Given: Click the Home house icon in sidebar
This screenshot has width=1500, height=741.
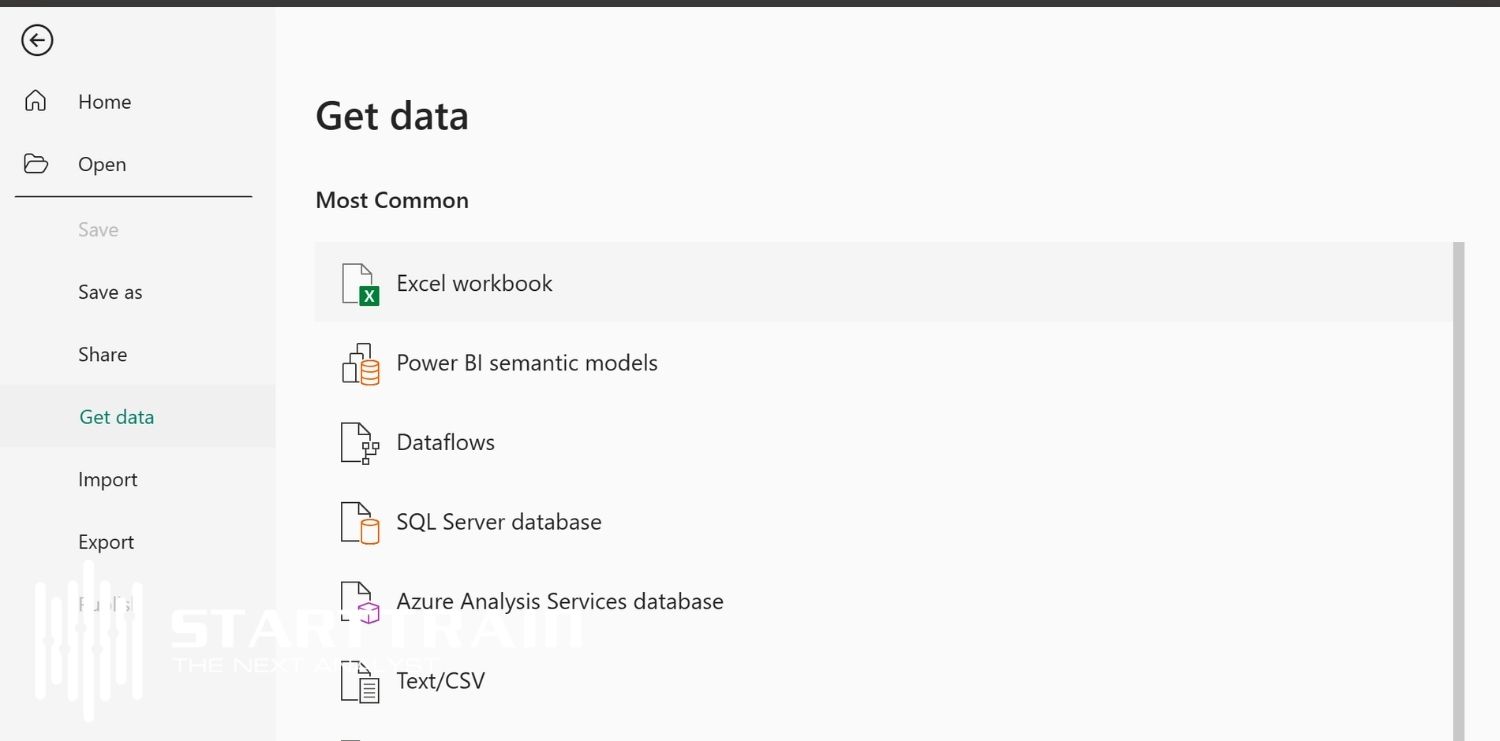Looking at the screenshot, I should pos(36,101).
